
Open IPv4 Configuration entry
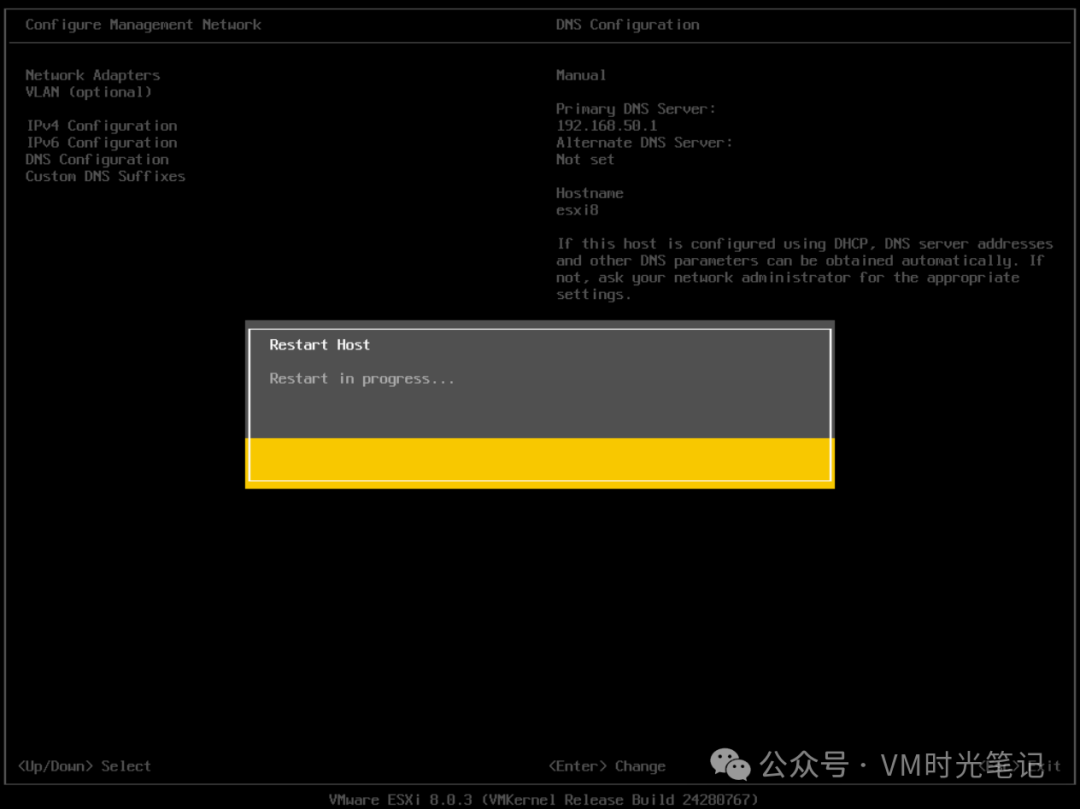101,125
